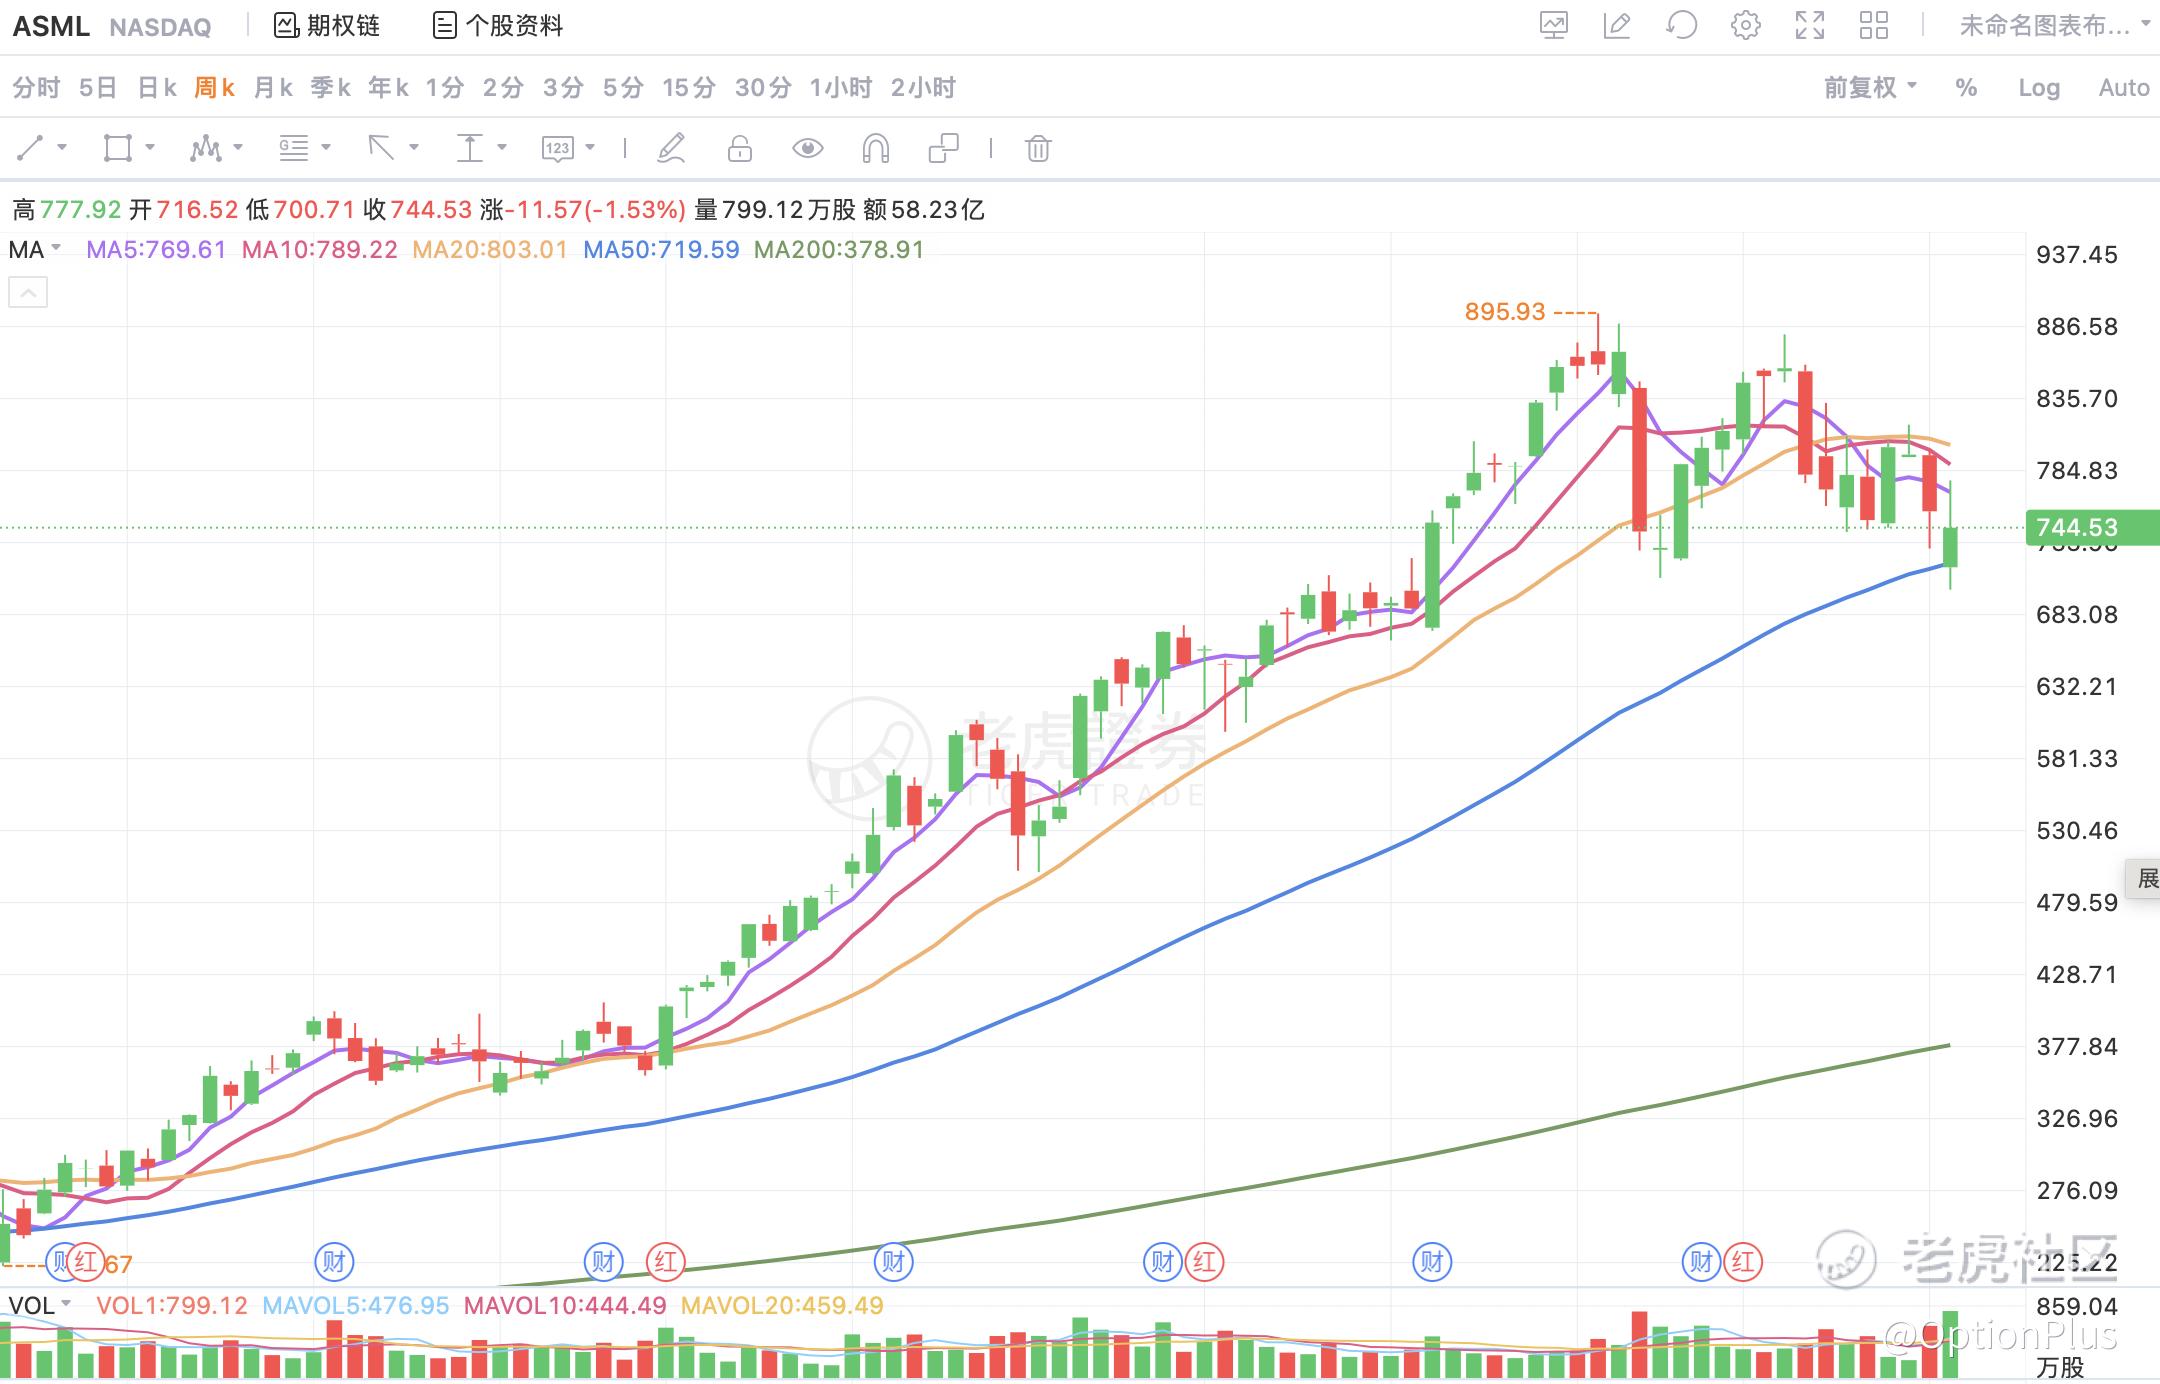This screenshot has height=1384, width=2160.
Task: Click MA20:803.01 legend label
Action: pos(490,250)
